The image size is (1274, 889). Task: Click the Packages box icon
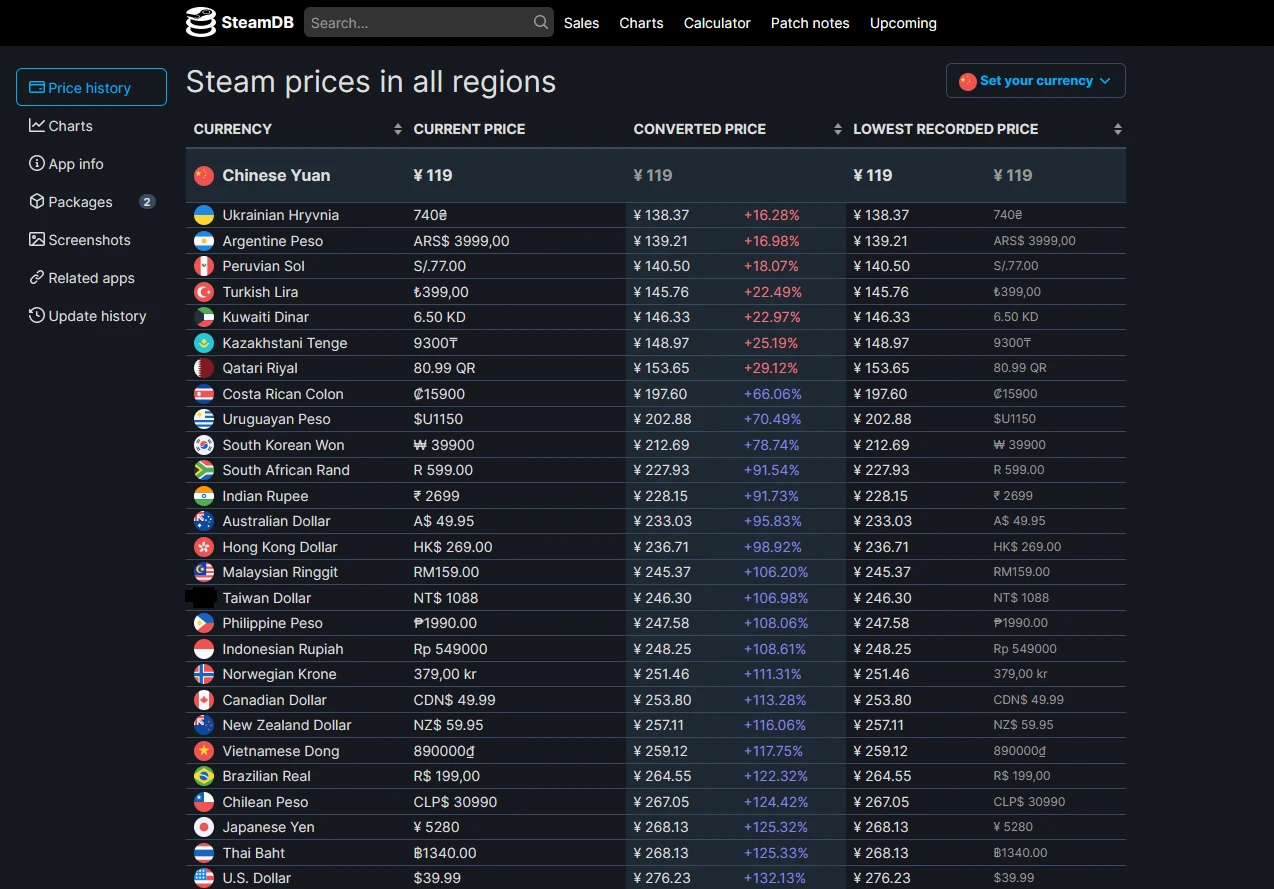tap(37, 202)
